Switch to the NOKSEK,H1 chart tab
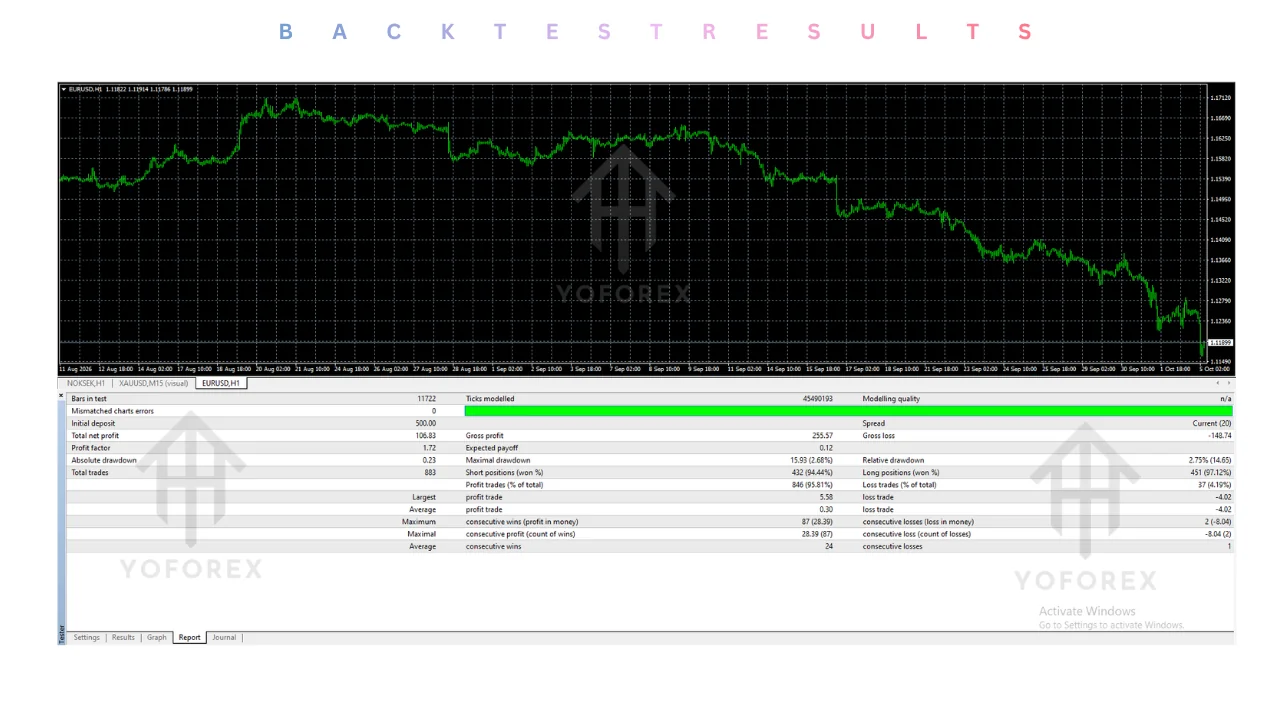 tap(86, 383)
